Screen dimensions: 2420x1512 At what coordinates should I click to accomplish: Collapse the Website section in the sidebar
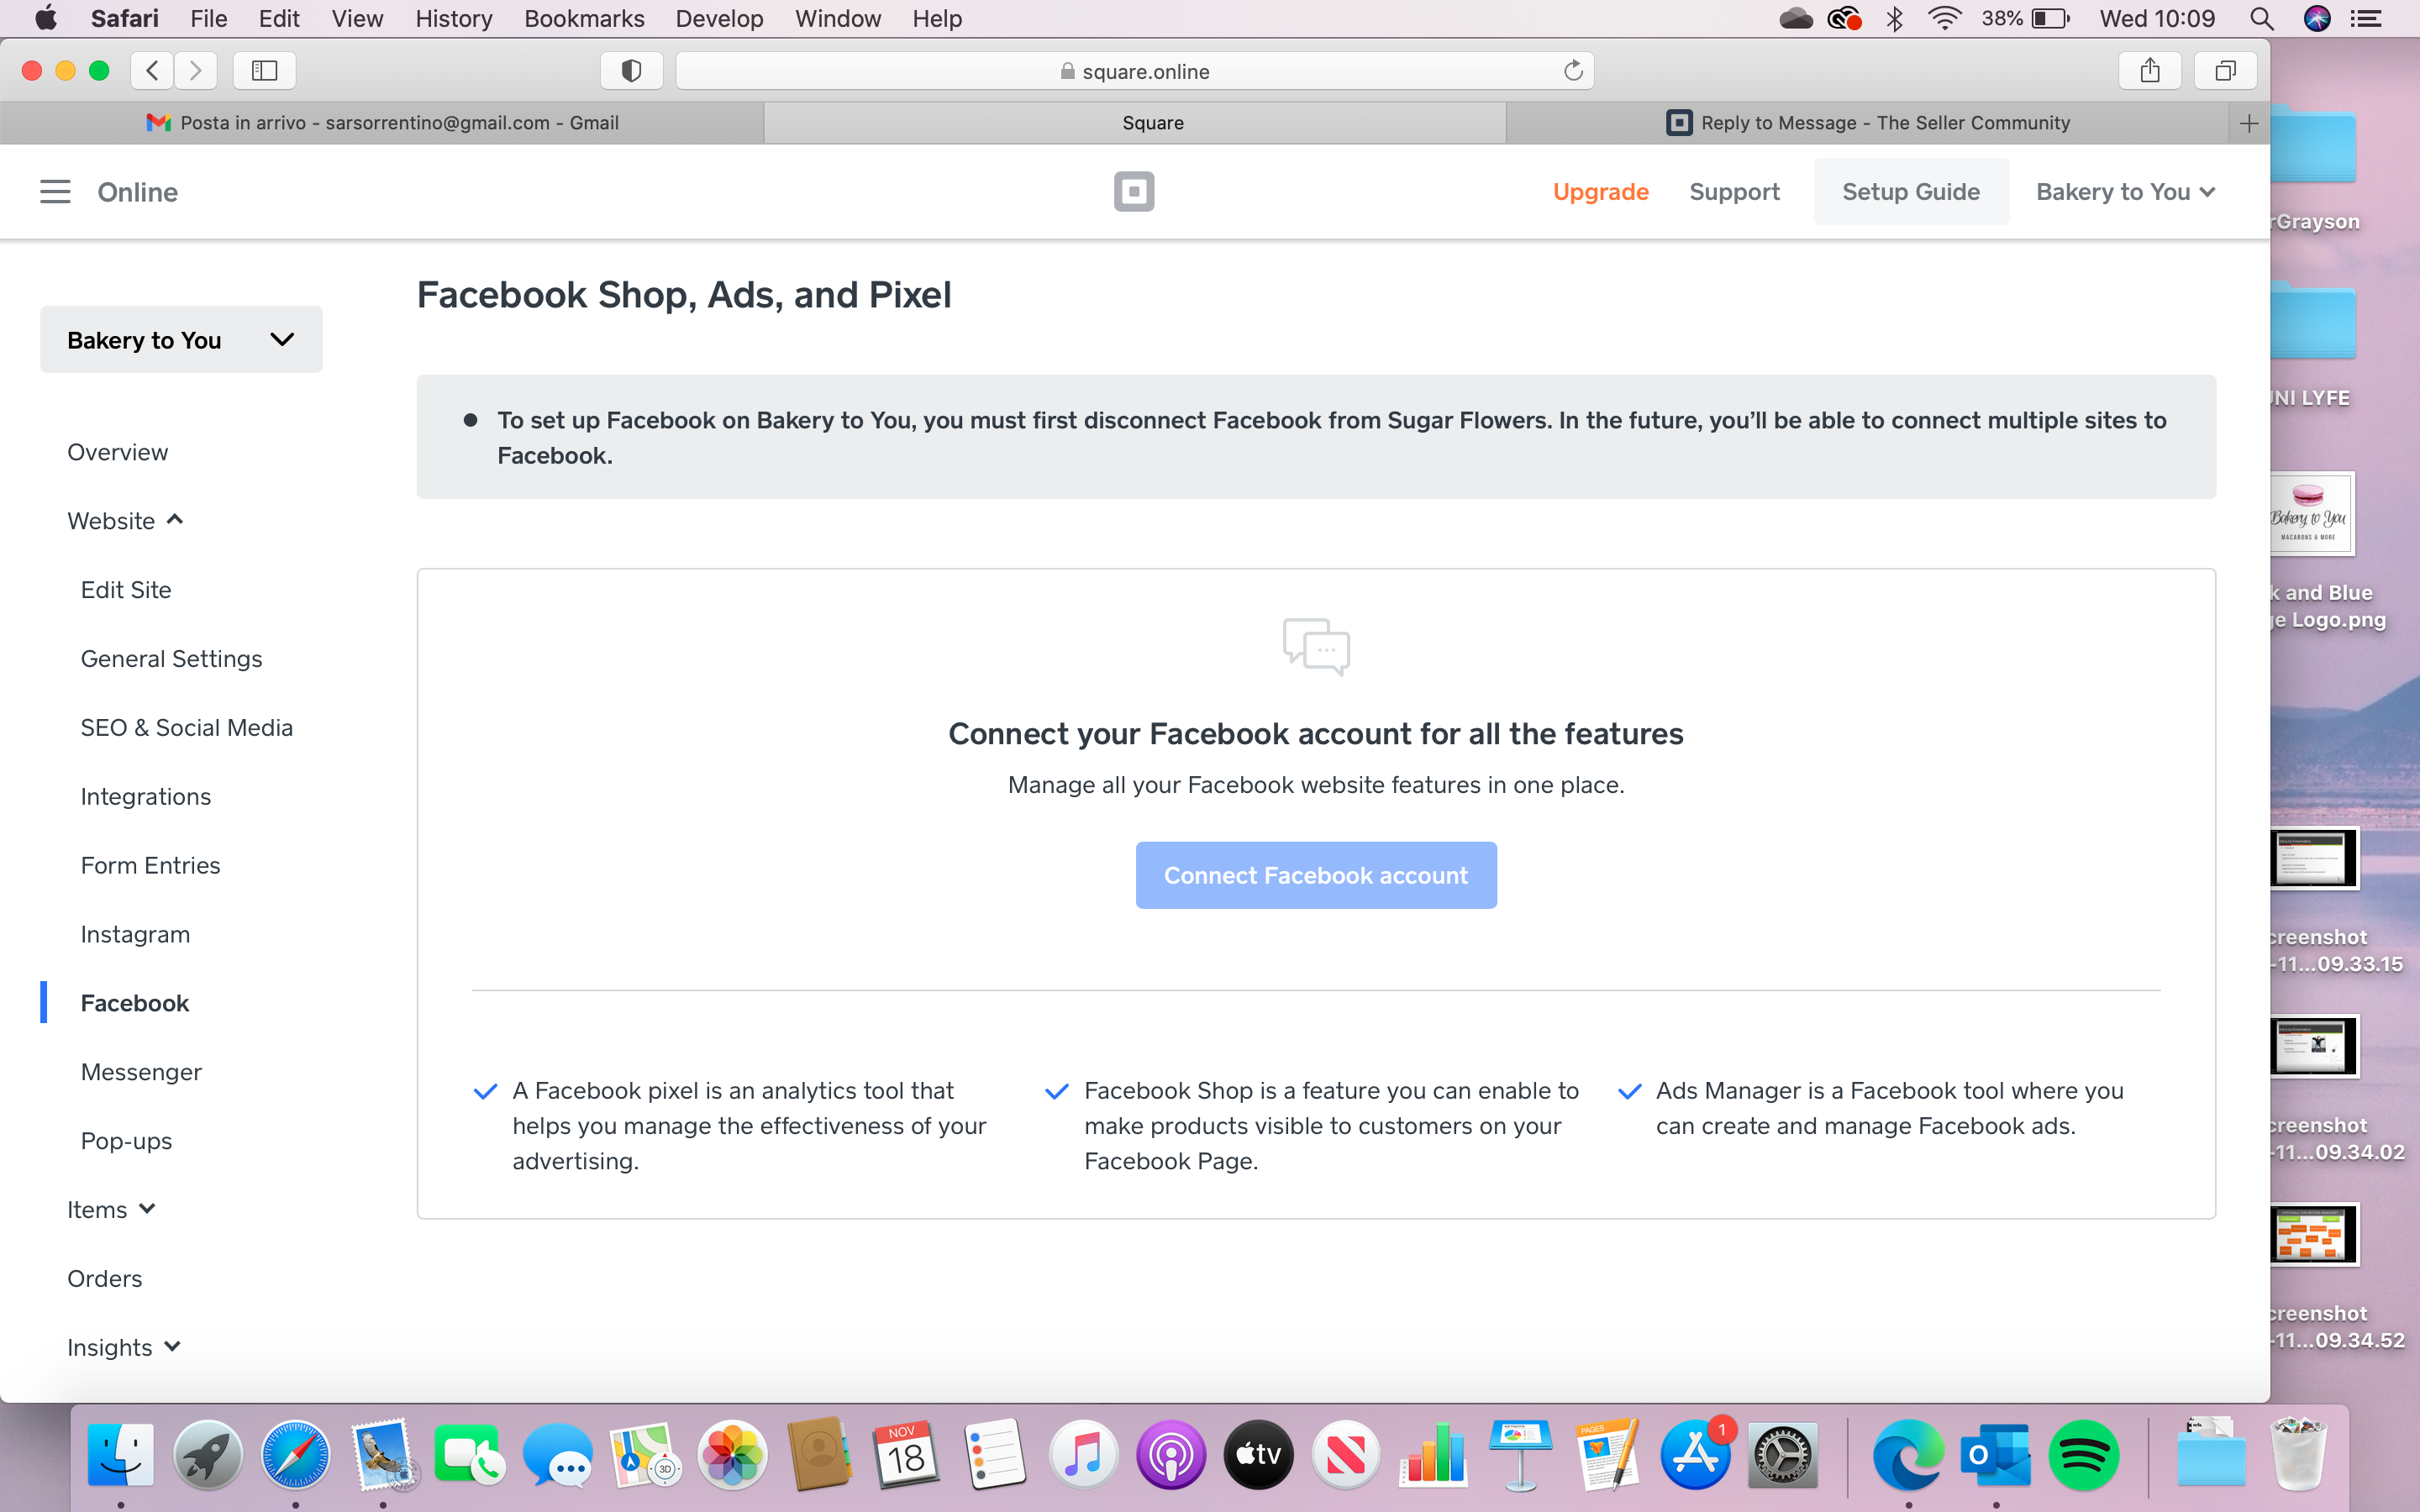coord(126,520)
